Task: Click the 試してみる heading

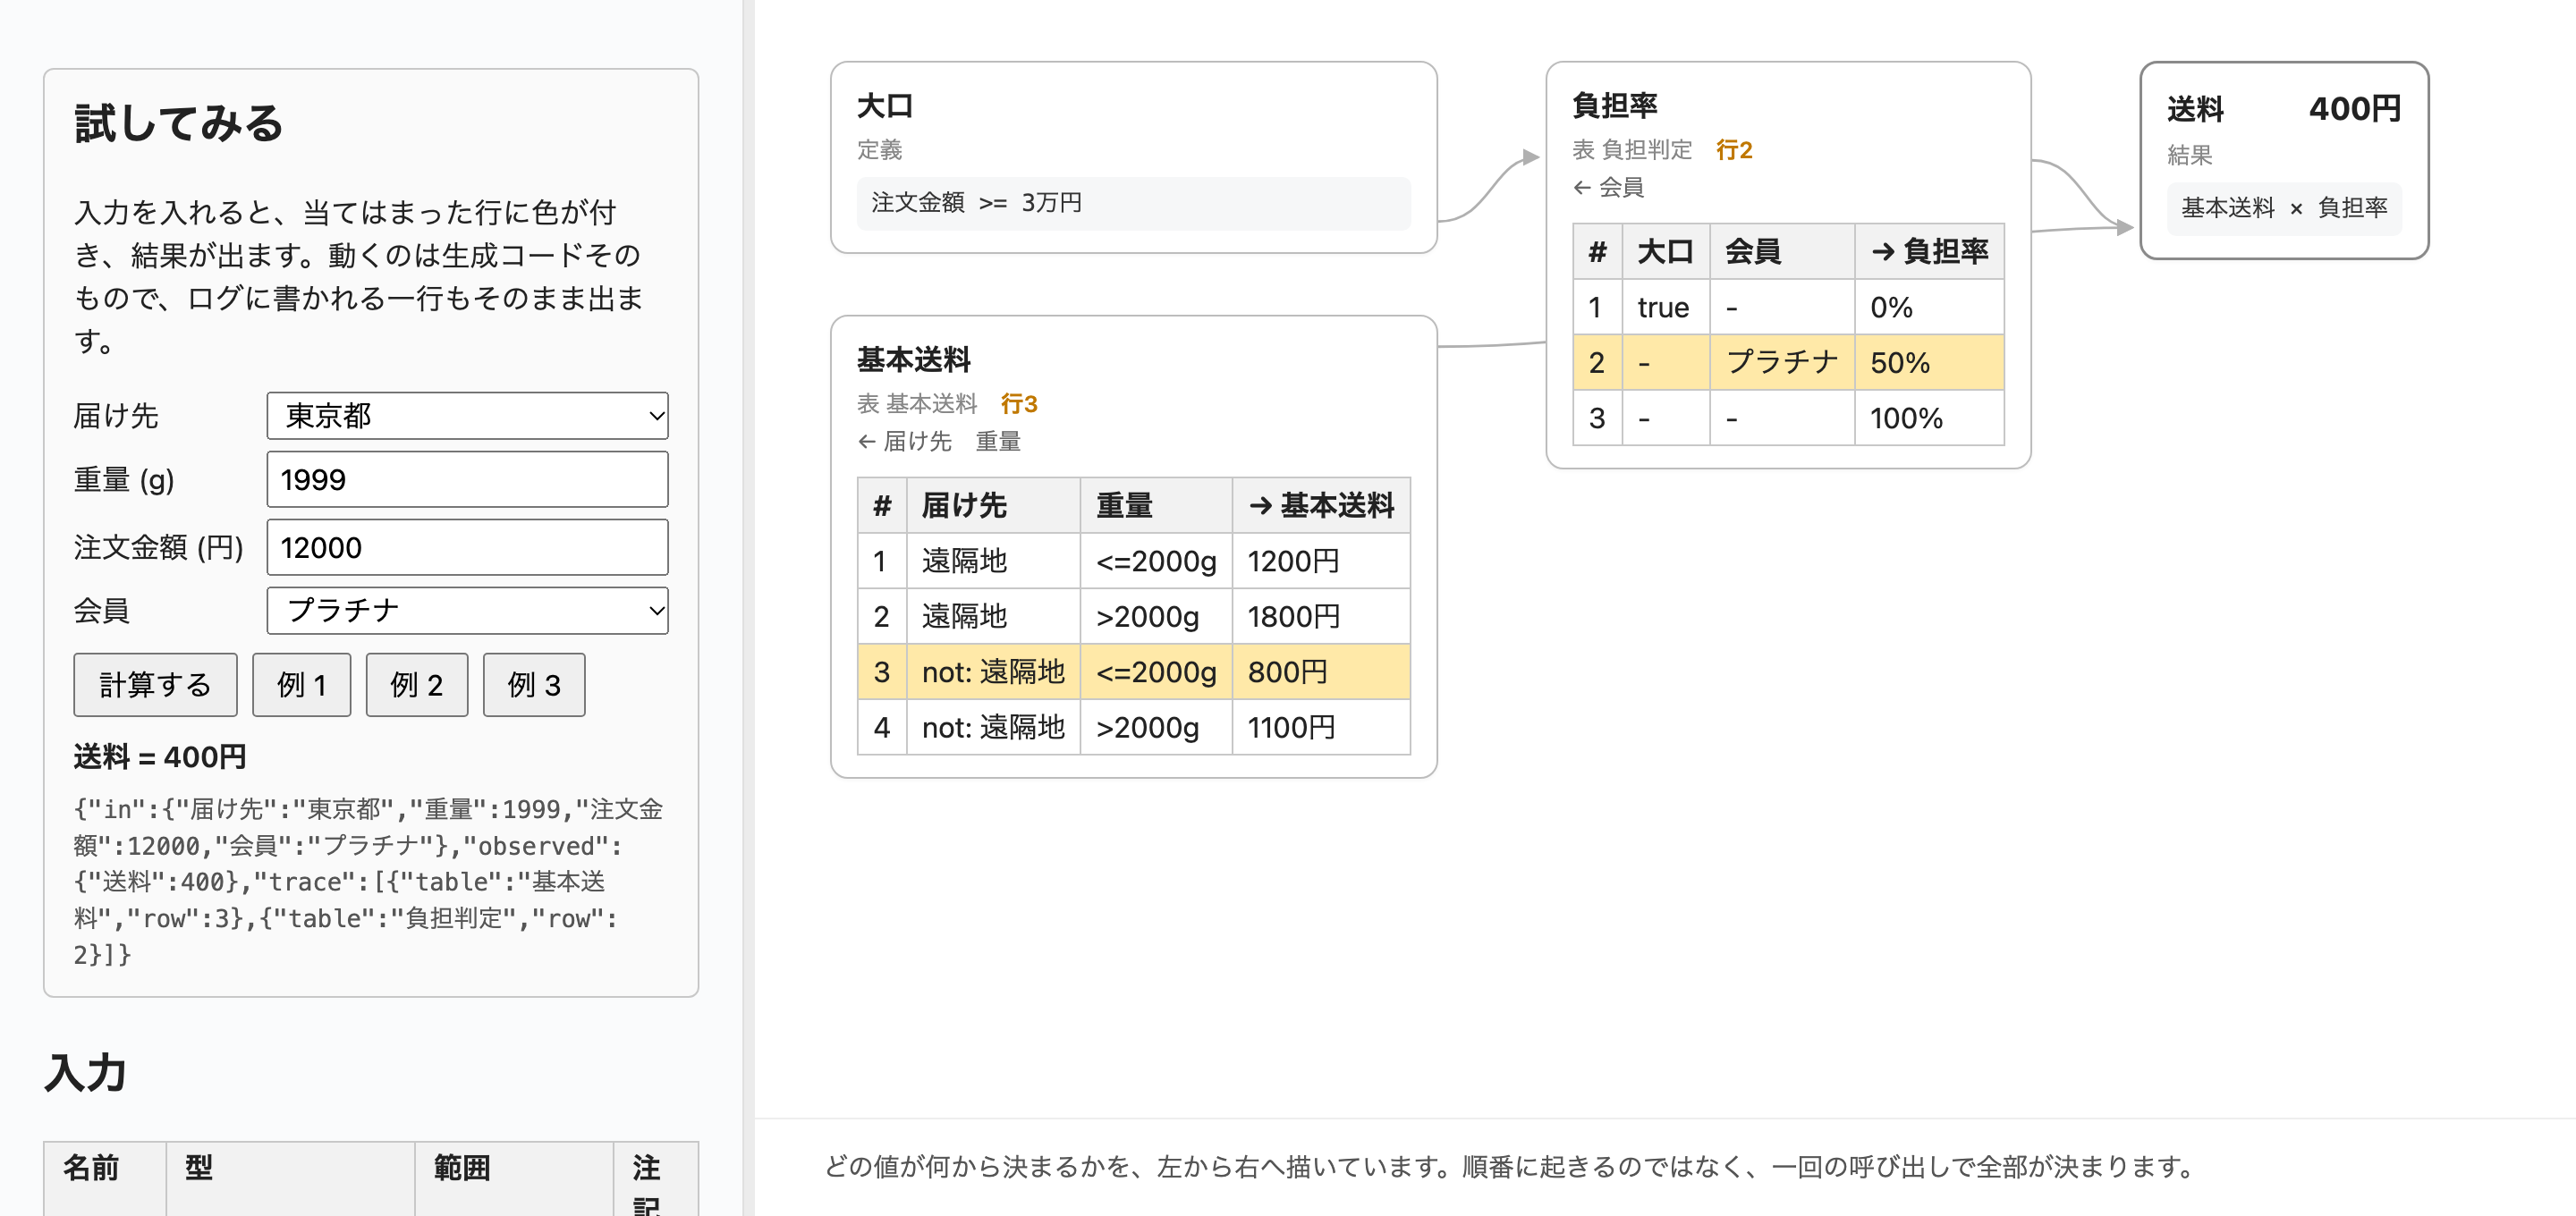Action: [x=179, y=124]
